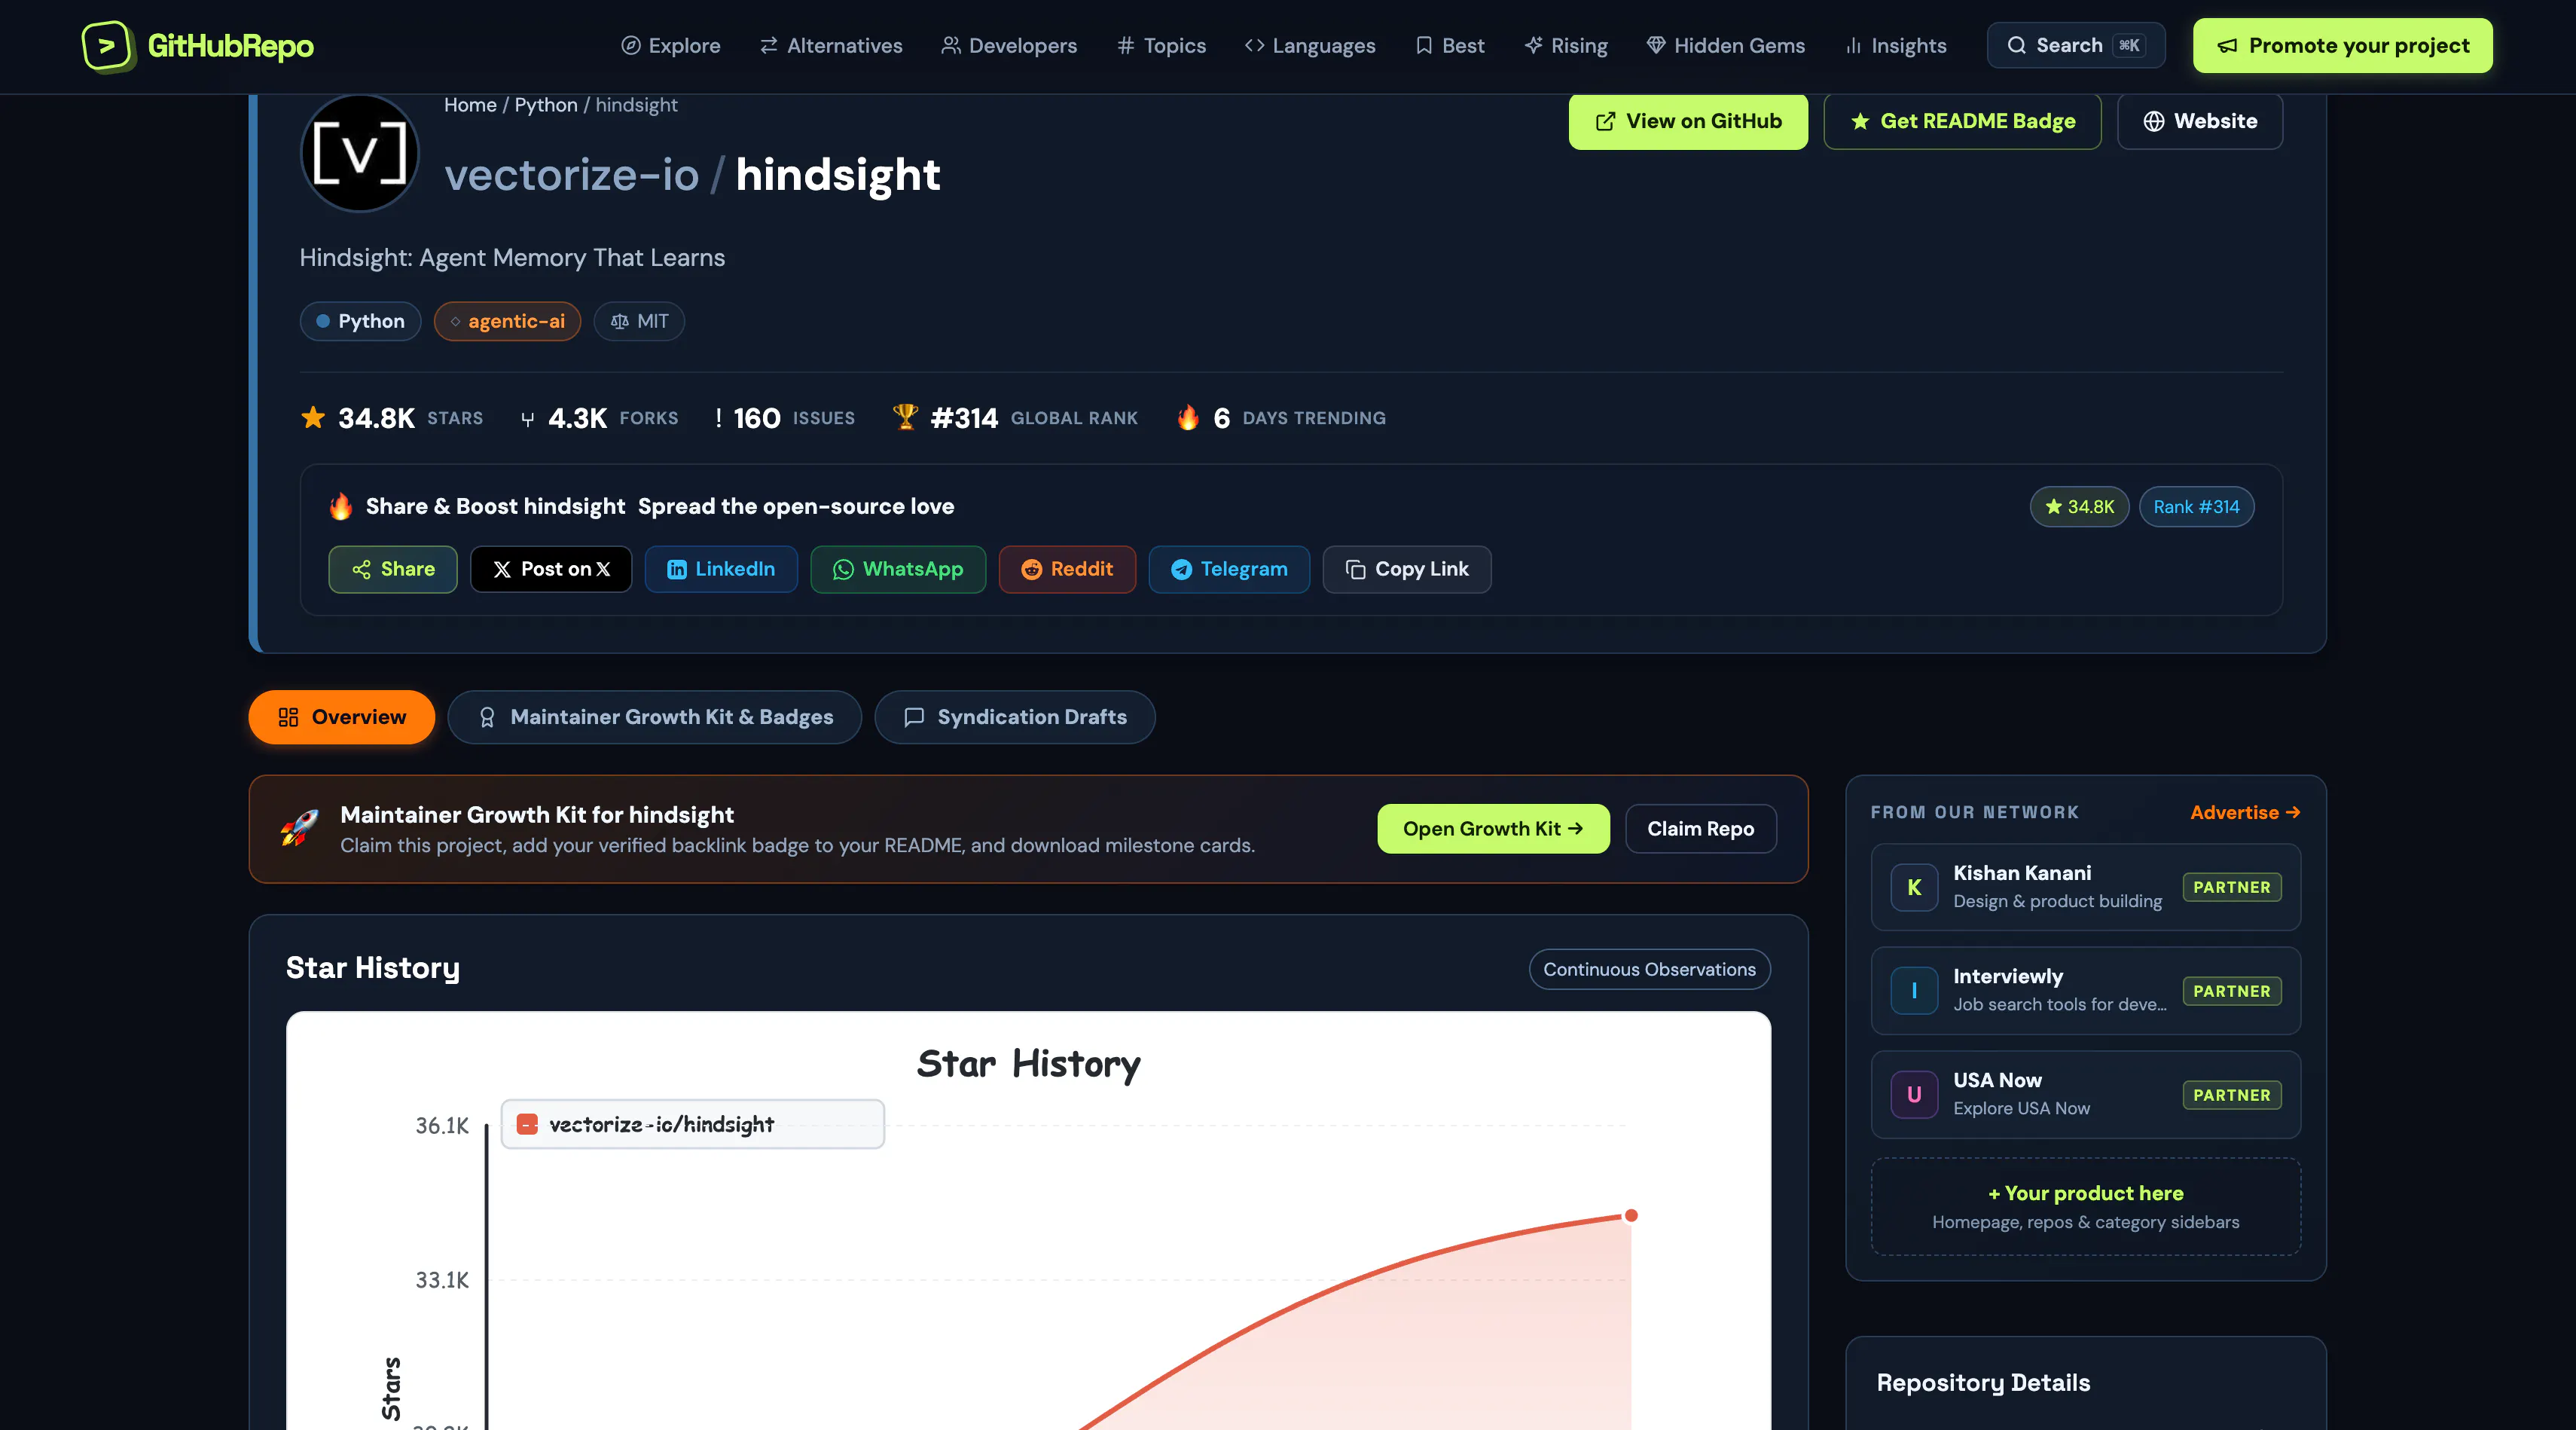The width and height of the screenshot is (2576, 1430).
Task: Open the Insights nav item
Action: 1896,46
